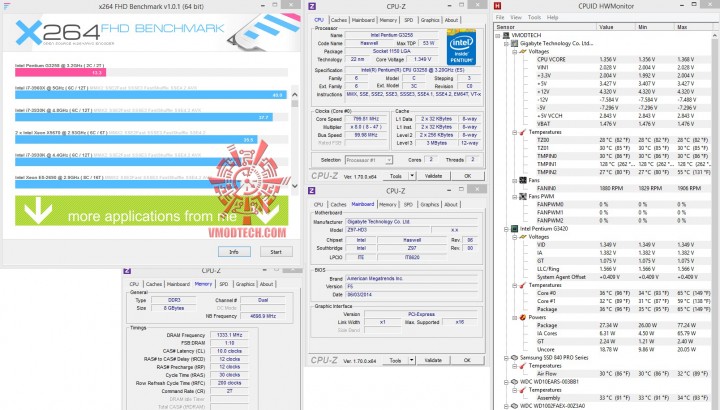Screen dimensions: 720x410
Task: Click the Fans PWM node icon
Action: 523,197
